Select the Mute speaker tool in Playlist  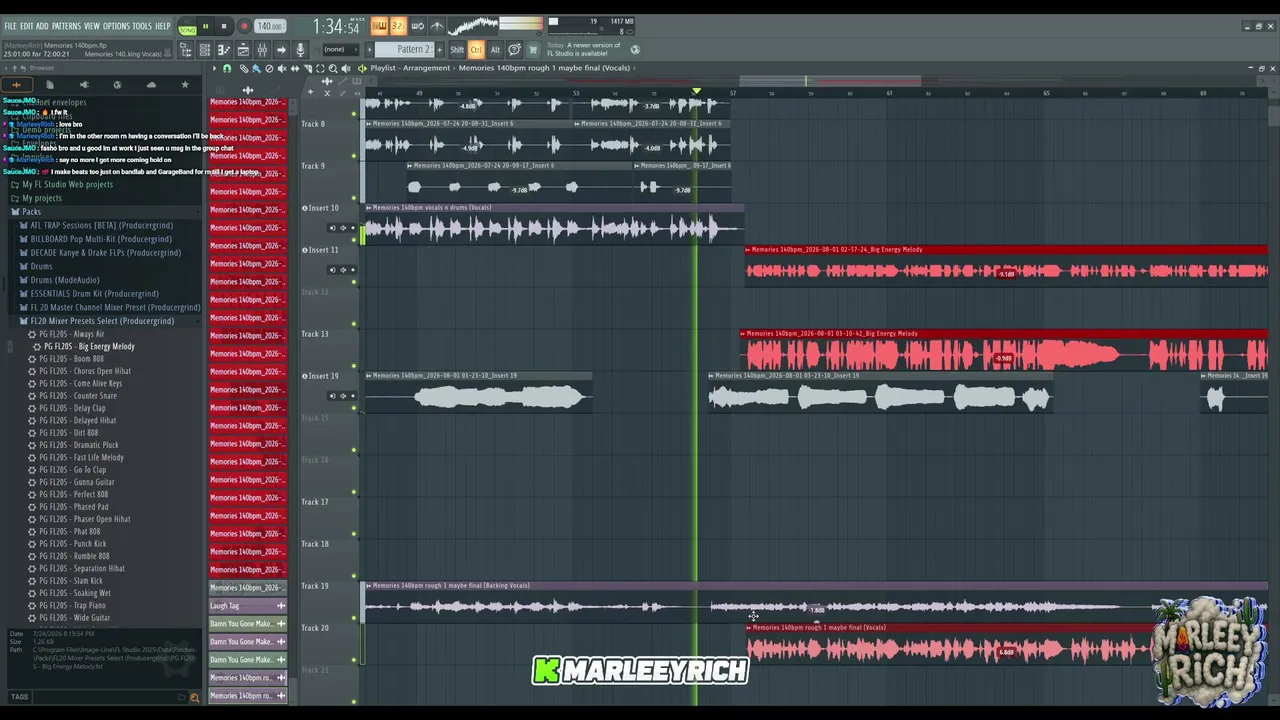coord(282,68)
